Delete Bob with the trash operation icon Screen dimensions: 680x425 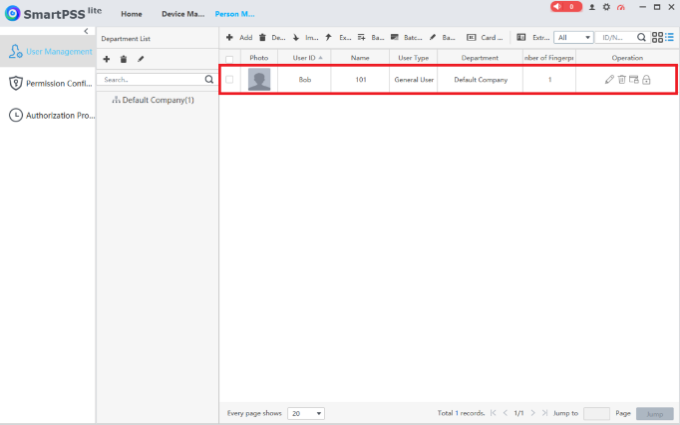[622, 79]
